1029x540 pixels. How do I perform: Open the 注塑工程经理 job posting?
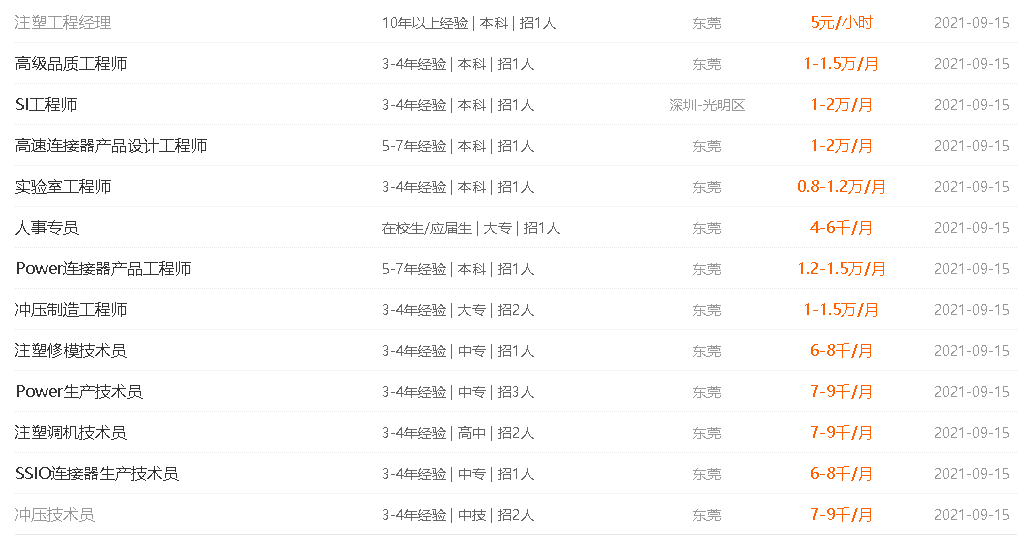tap(63, 23)
